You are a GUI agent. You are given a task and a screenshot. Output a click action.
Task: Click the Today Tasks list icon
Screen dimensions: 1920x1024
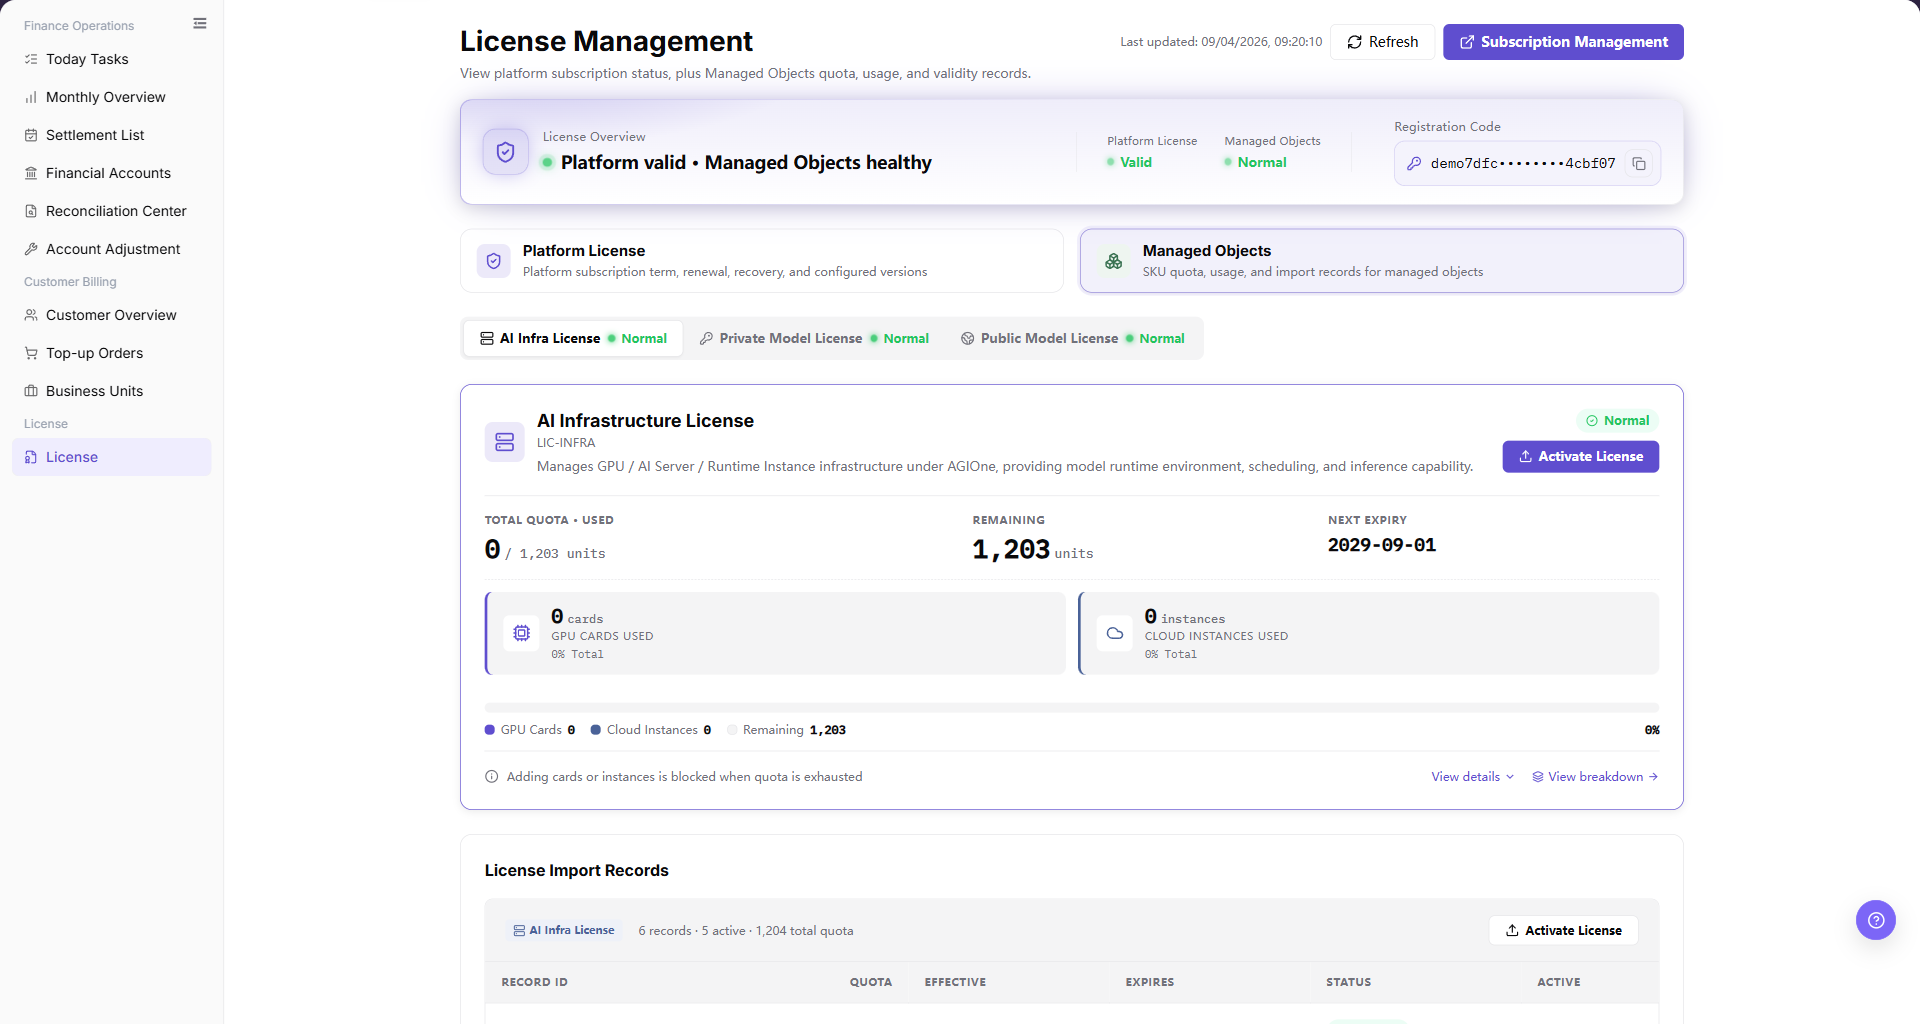[x=31, y=59]
